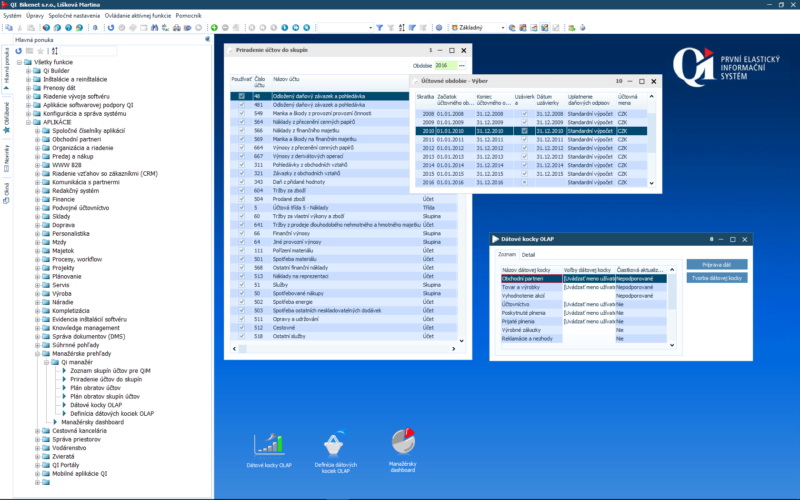
Task: Click search field in Hlavná ponuka panel
Action: [89, 51]
